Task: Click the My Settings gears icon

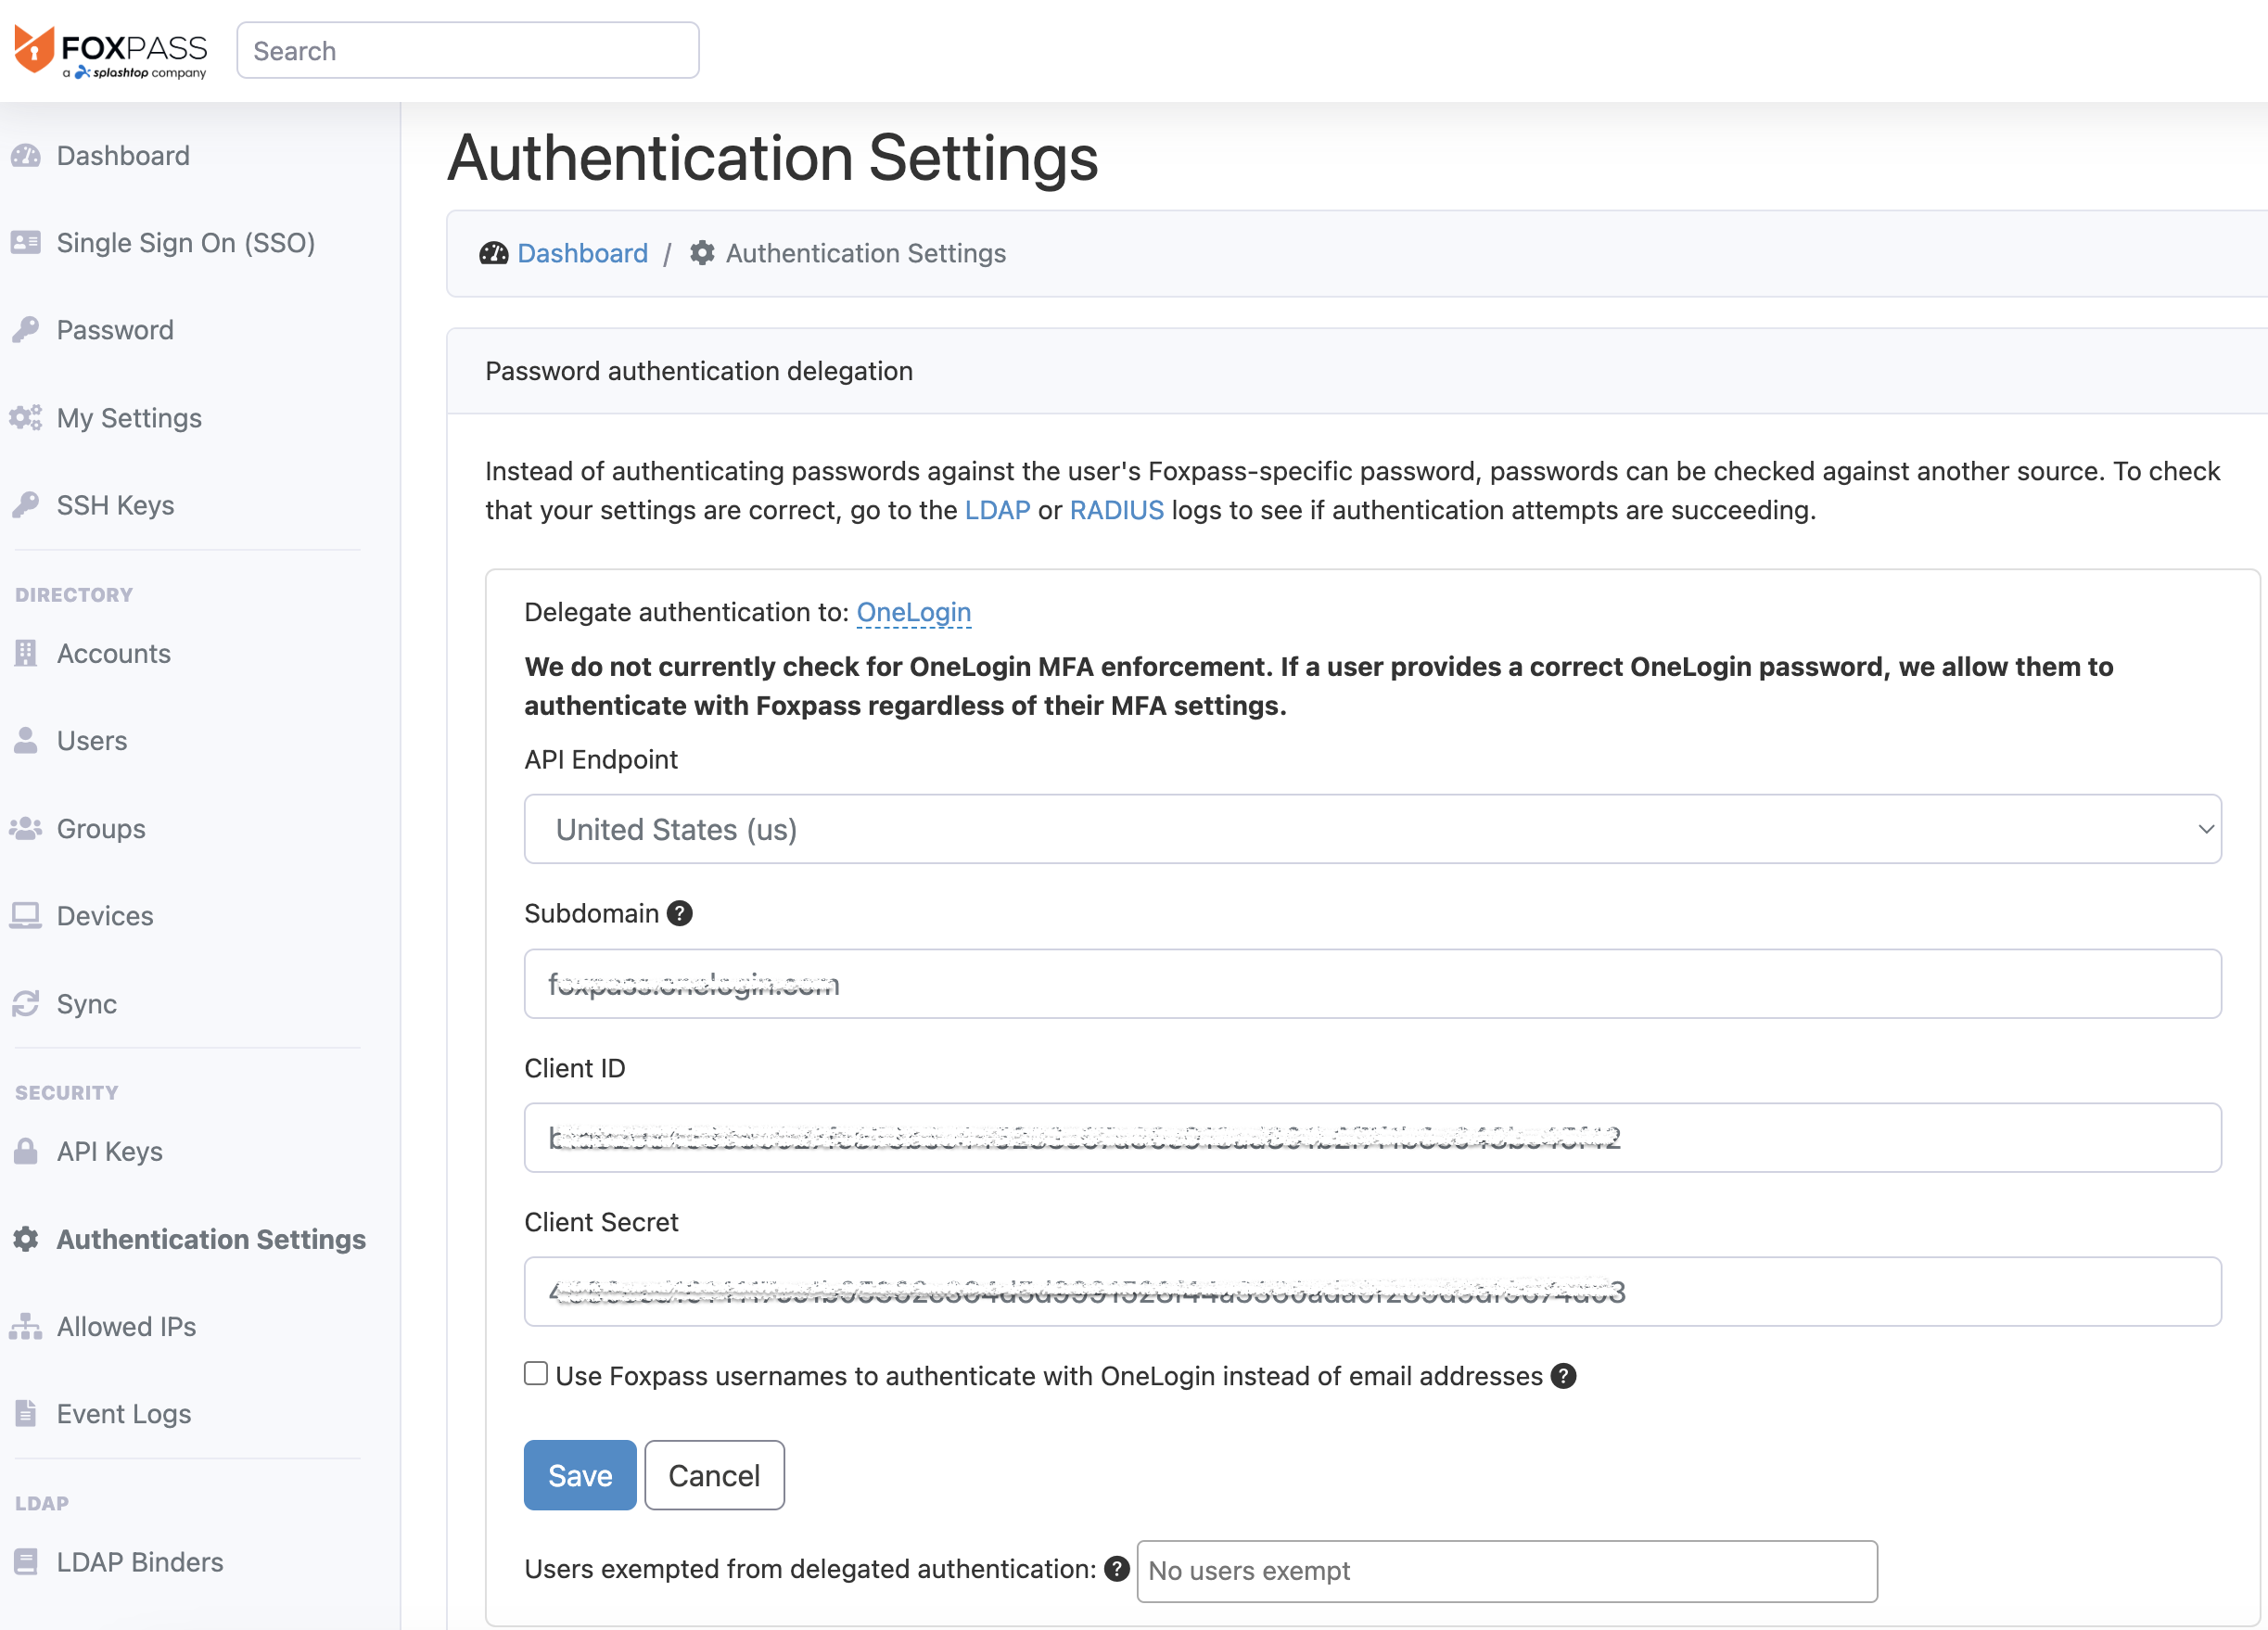Action: [x=26, y=418]
